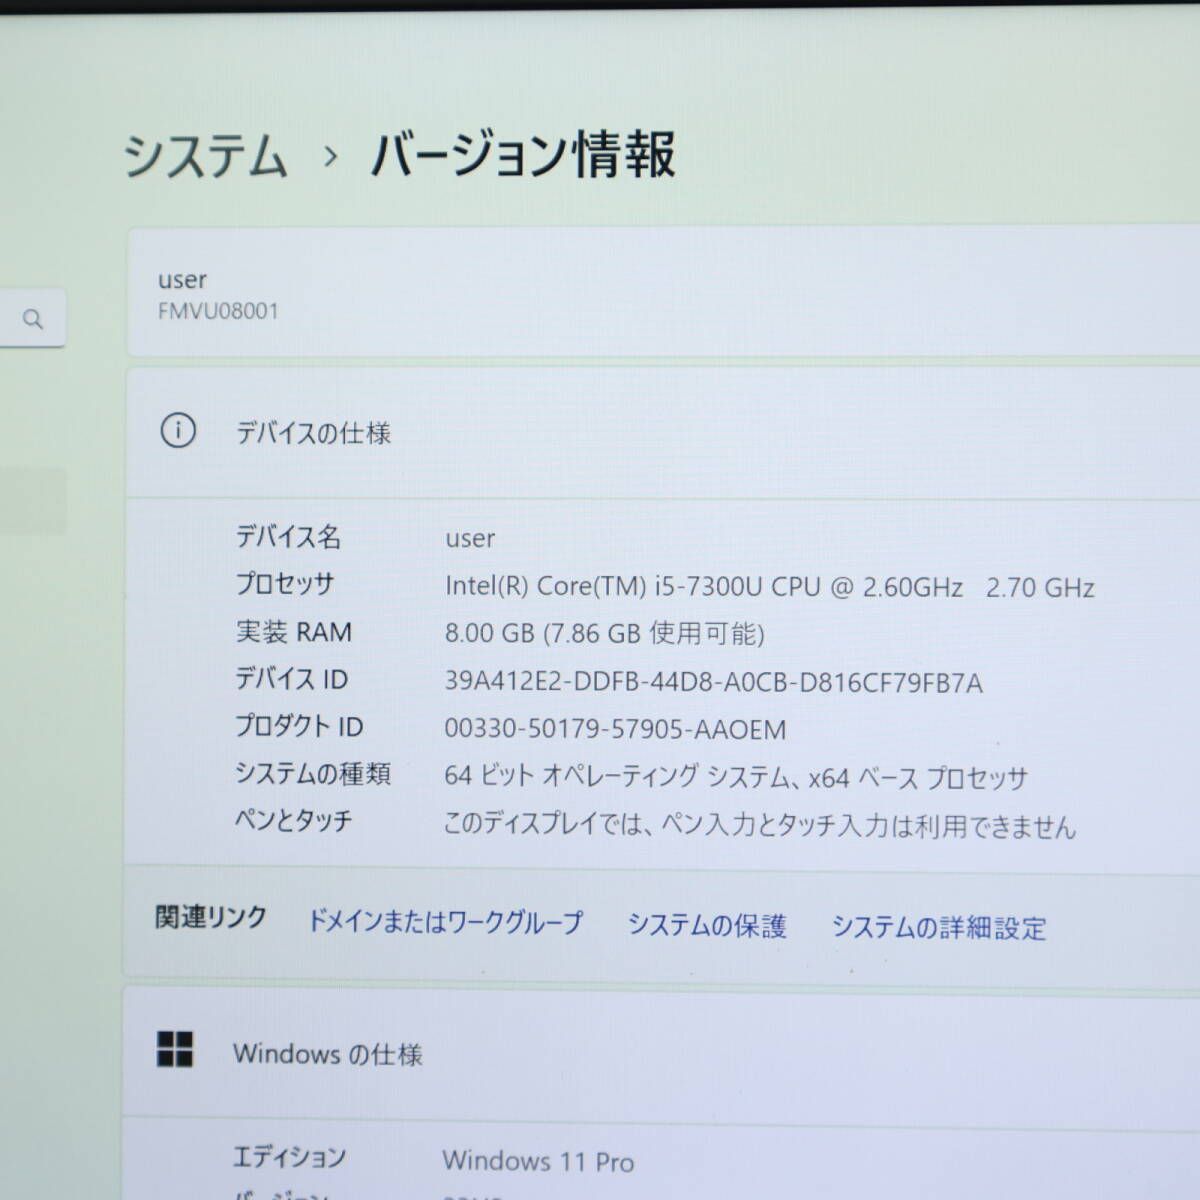Select the 64 ビット system type value
This screenshot has width=1200, height=1200.
tap(736, 777)
